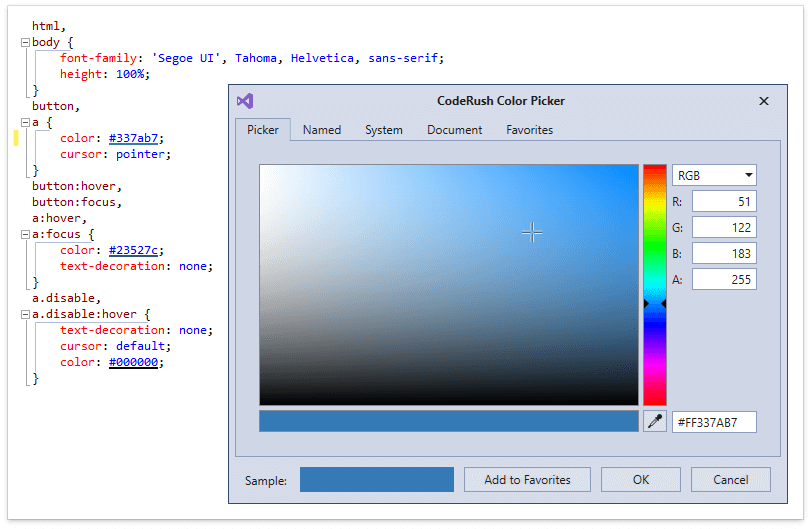This screenshot has height=529, width=811.
Task: Switch to the Named tab
Action: click(322, 130)
